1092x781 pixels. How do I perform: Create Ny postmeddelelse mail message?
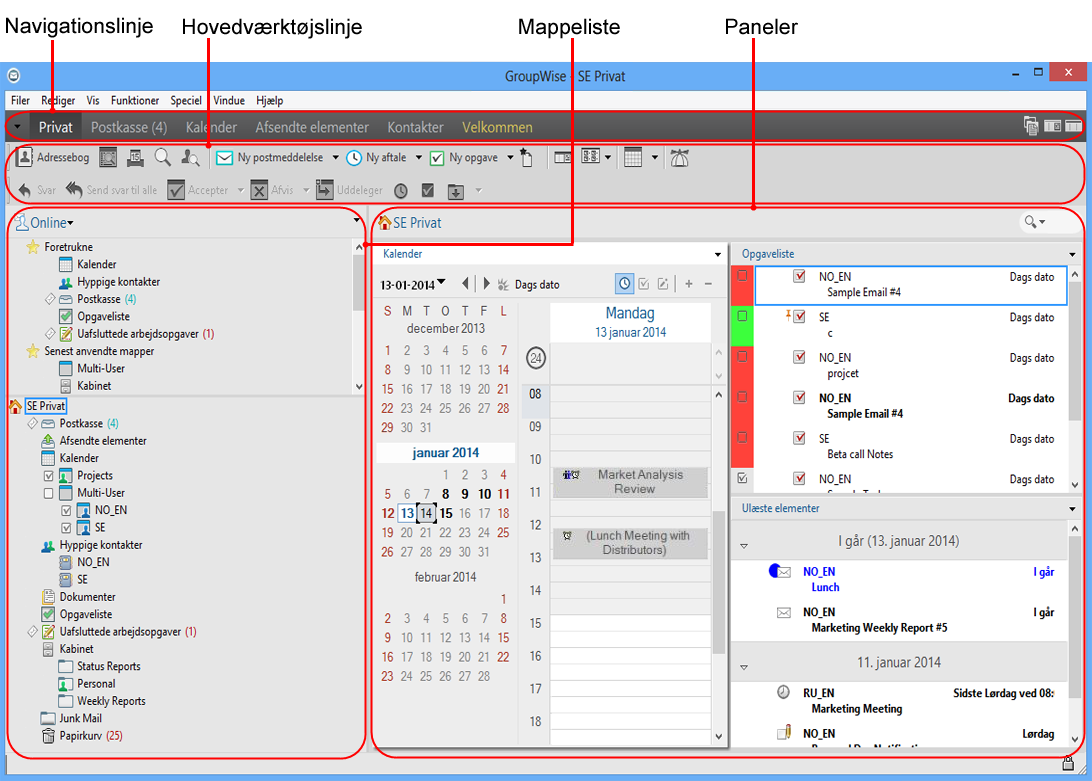[x=270, y=157]
